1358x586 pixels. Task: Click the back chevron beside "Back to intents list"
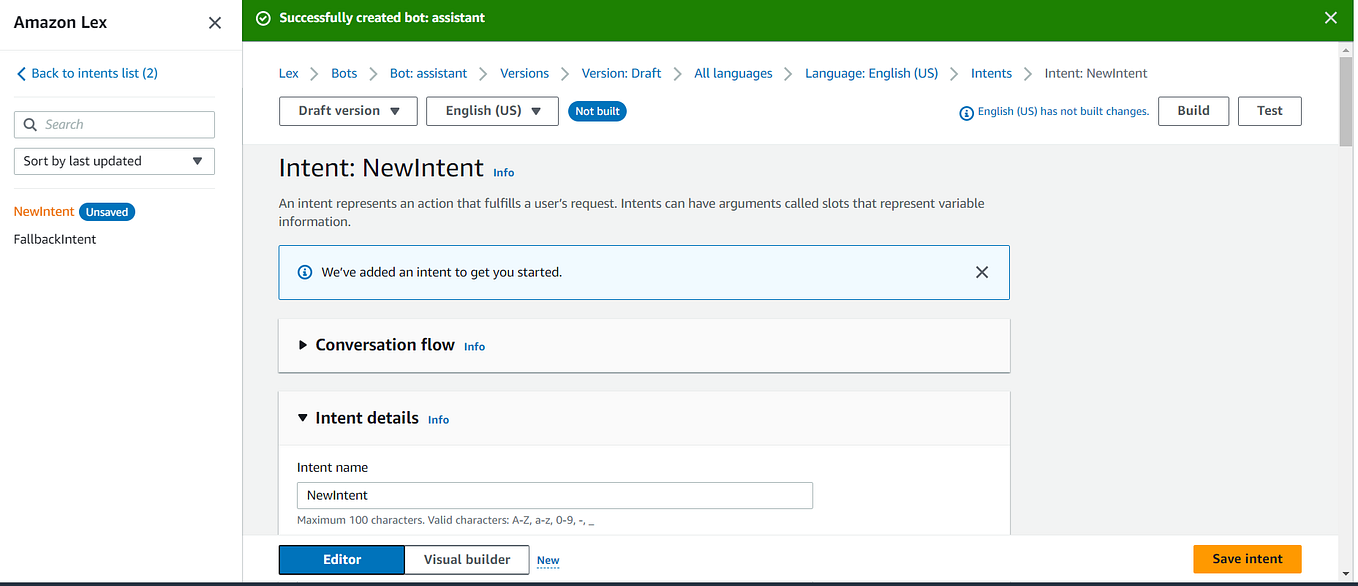pos(21,72)
